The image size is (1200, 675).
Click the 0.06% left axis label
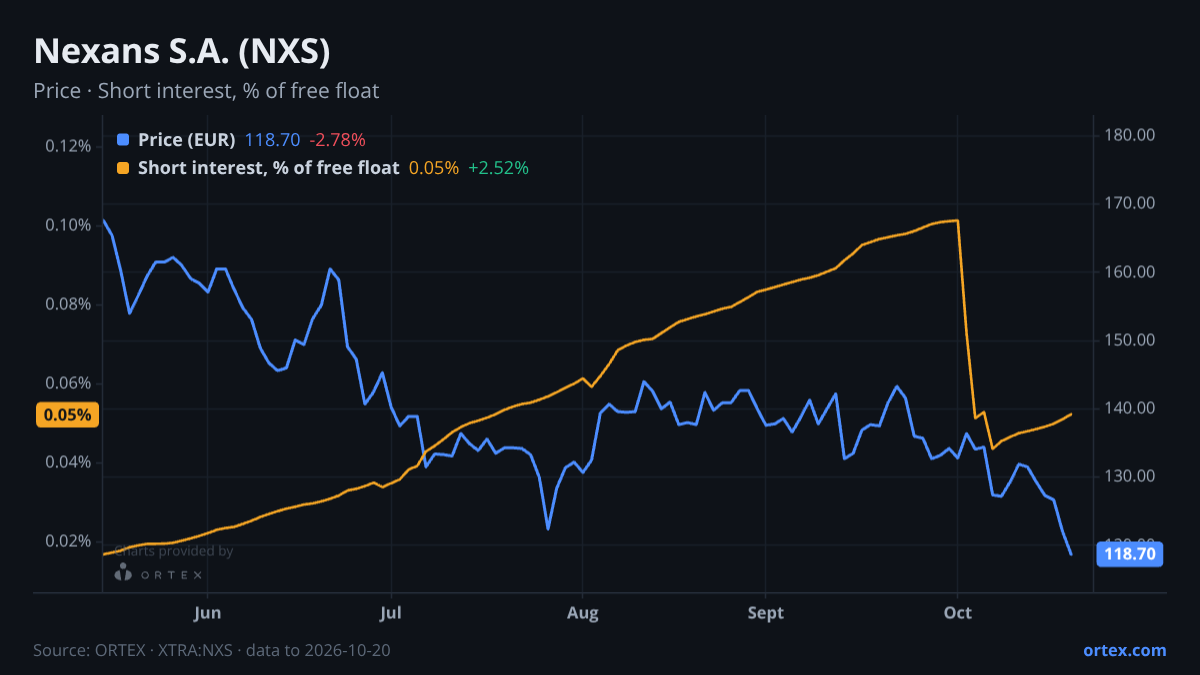[x=68, y=383]
